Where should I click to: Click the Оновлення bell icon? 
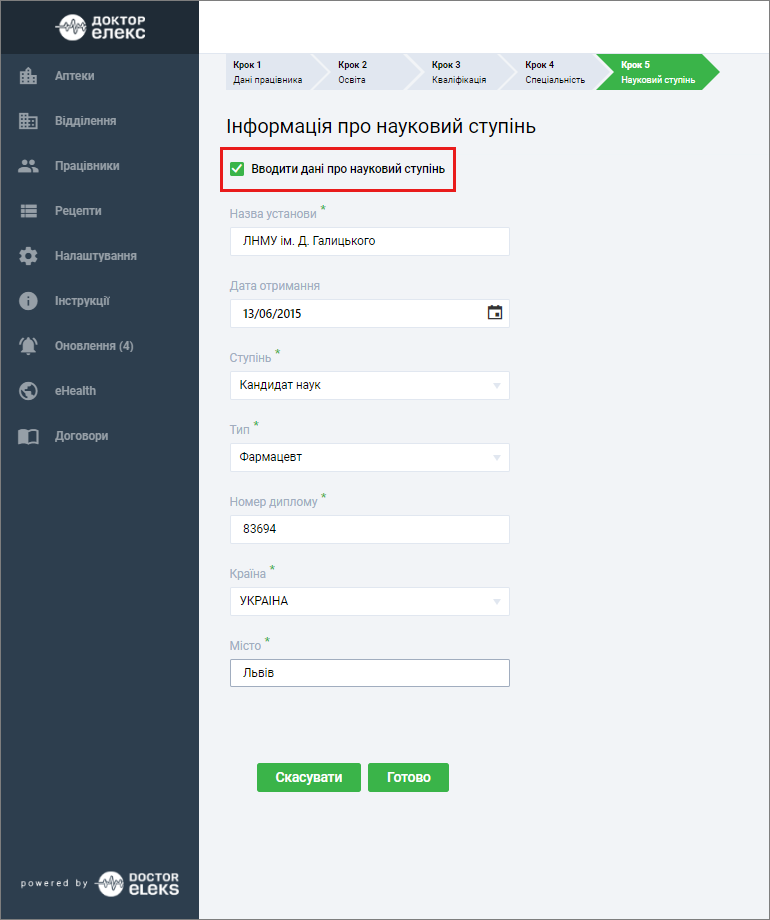(28, 346)
